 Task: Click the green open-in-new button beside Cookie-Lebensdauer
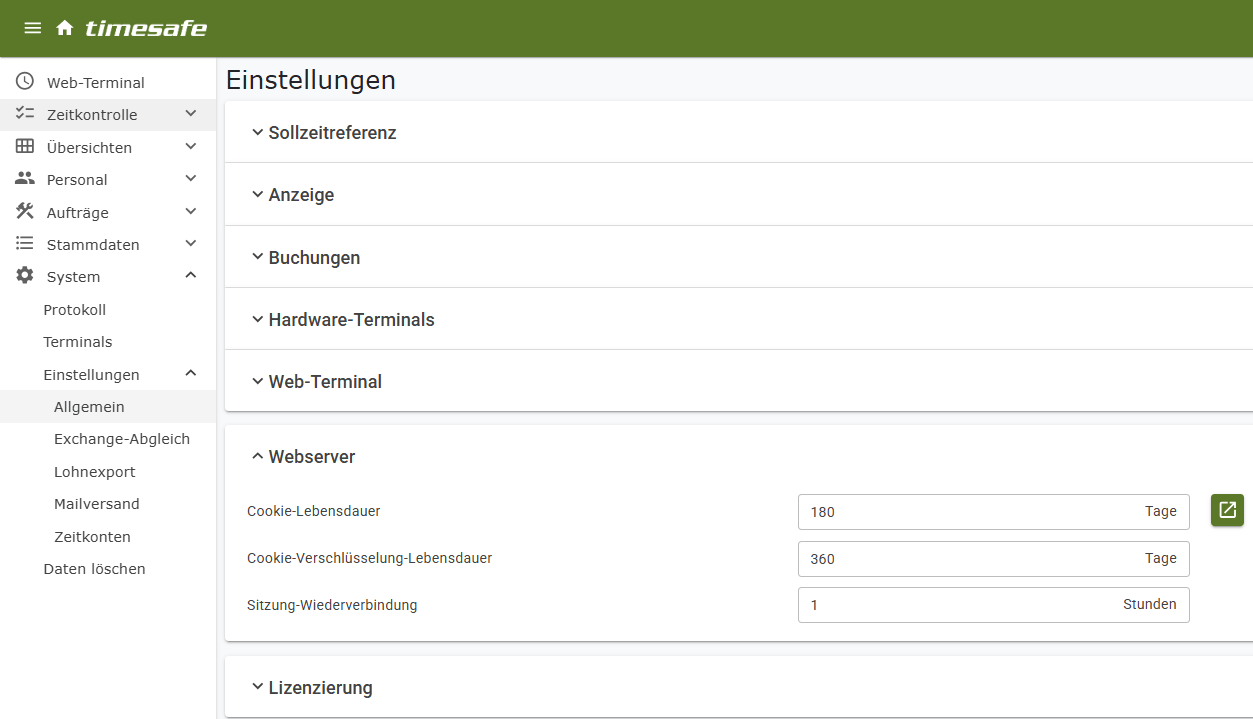tap(1227, 510)
